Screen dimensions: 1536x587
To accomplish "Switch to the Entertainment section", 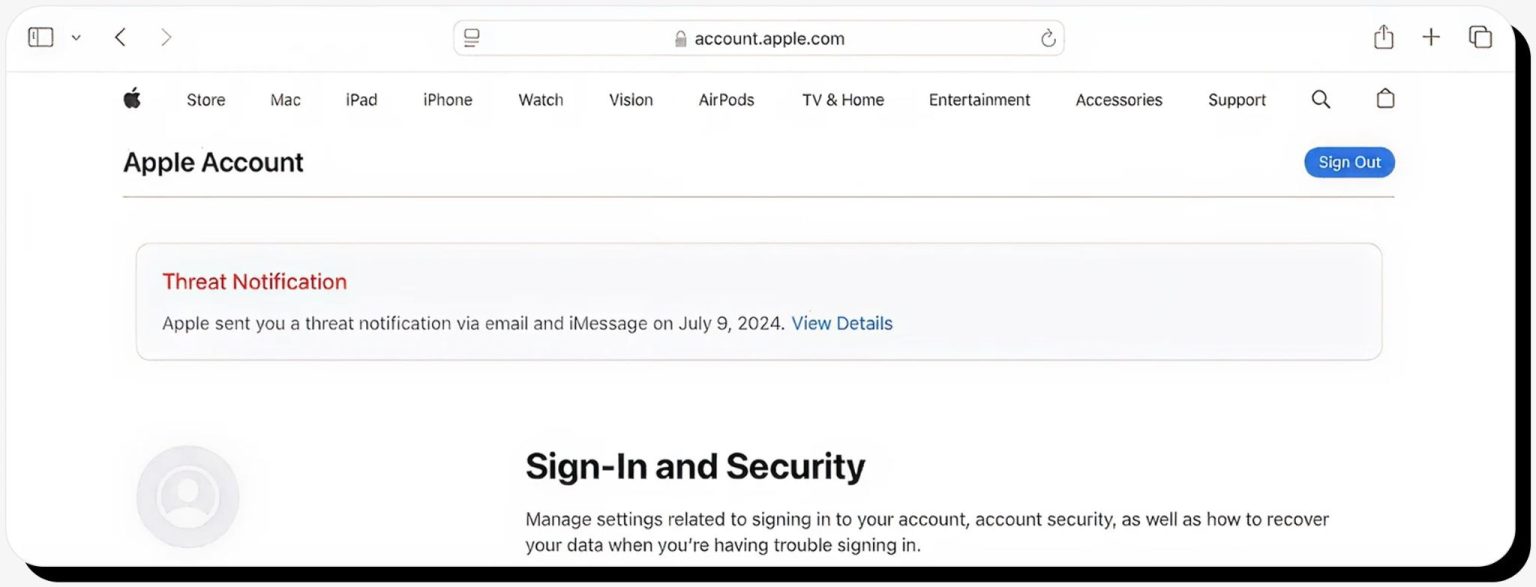I will click(x=979, y=99).
